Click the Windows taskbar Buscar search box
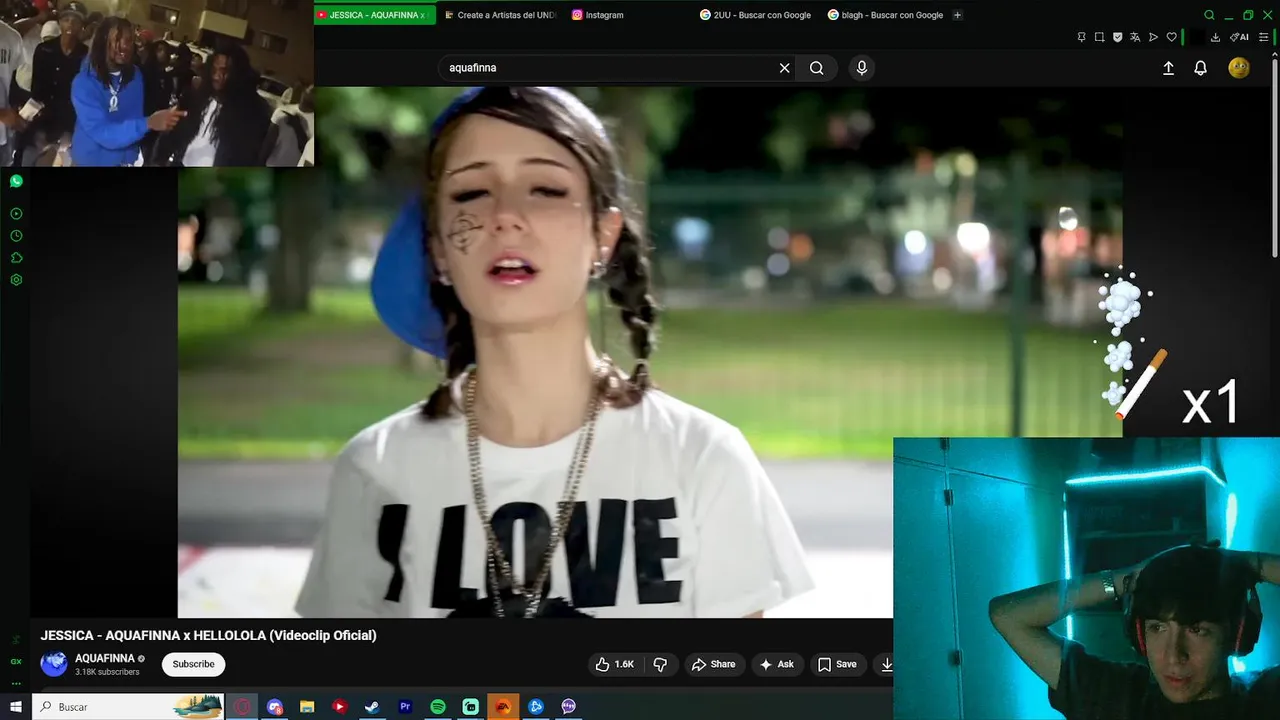Image resolution: width=1280 pixels, height=720 pixels. (129, 706)
